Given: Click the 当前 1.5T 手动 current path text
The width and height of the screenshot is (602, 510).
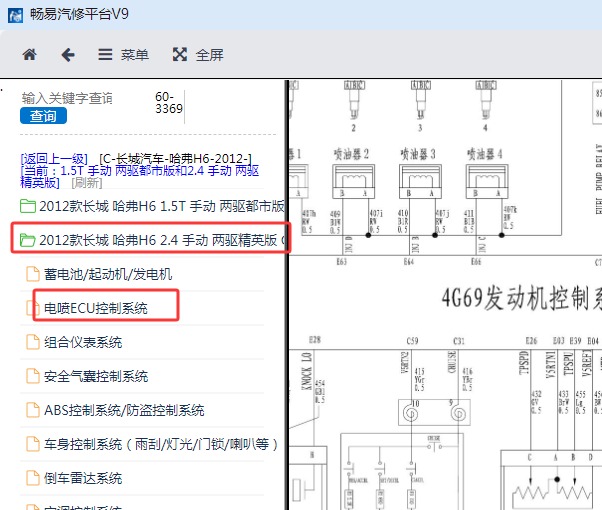Looking at the screenshot, I should (x=140, y=176).
